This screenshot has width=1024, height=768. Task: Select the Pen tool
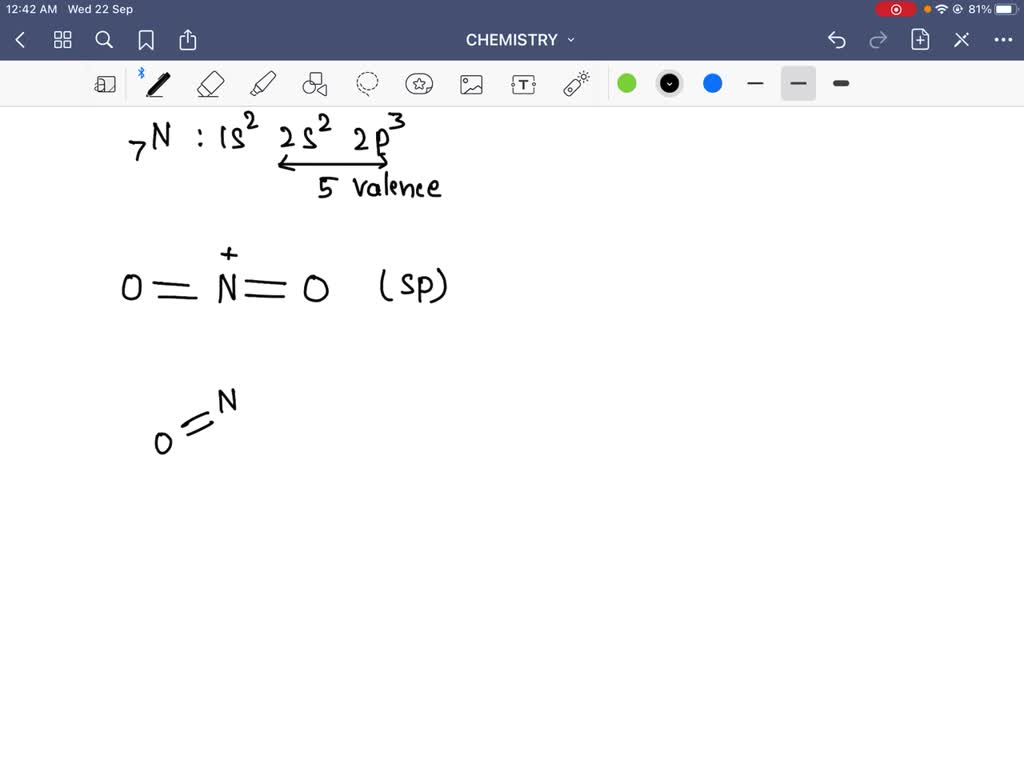click(x=157, y=83)
